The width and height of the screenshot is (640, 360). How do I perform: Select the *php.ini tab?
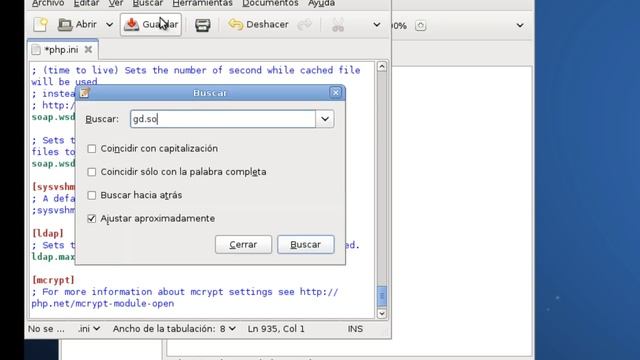point(62,50)
